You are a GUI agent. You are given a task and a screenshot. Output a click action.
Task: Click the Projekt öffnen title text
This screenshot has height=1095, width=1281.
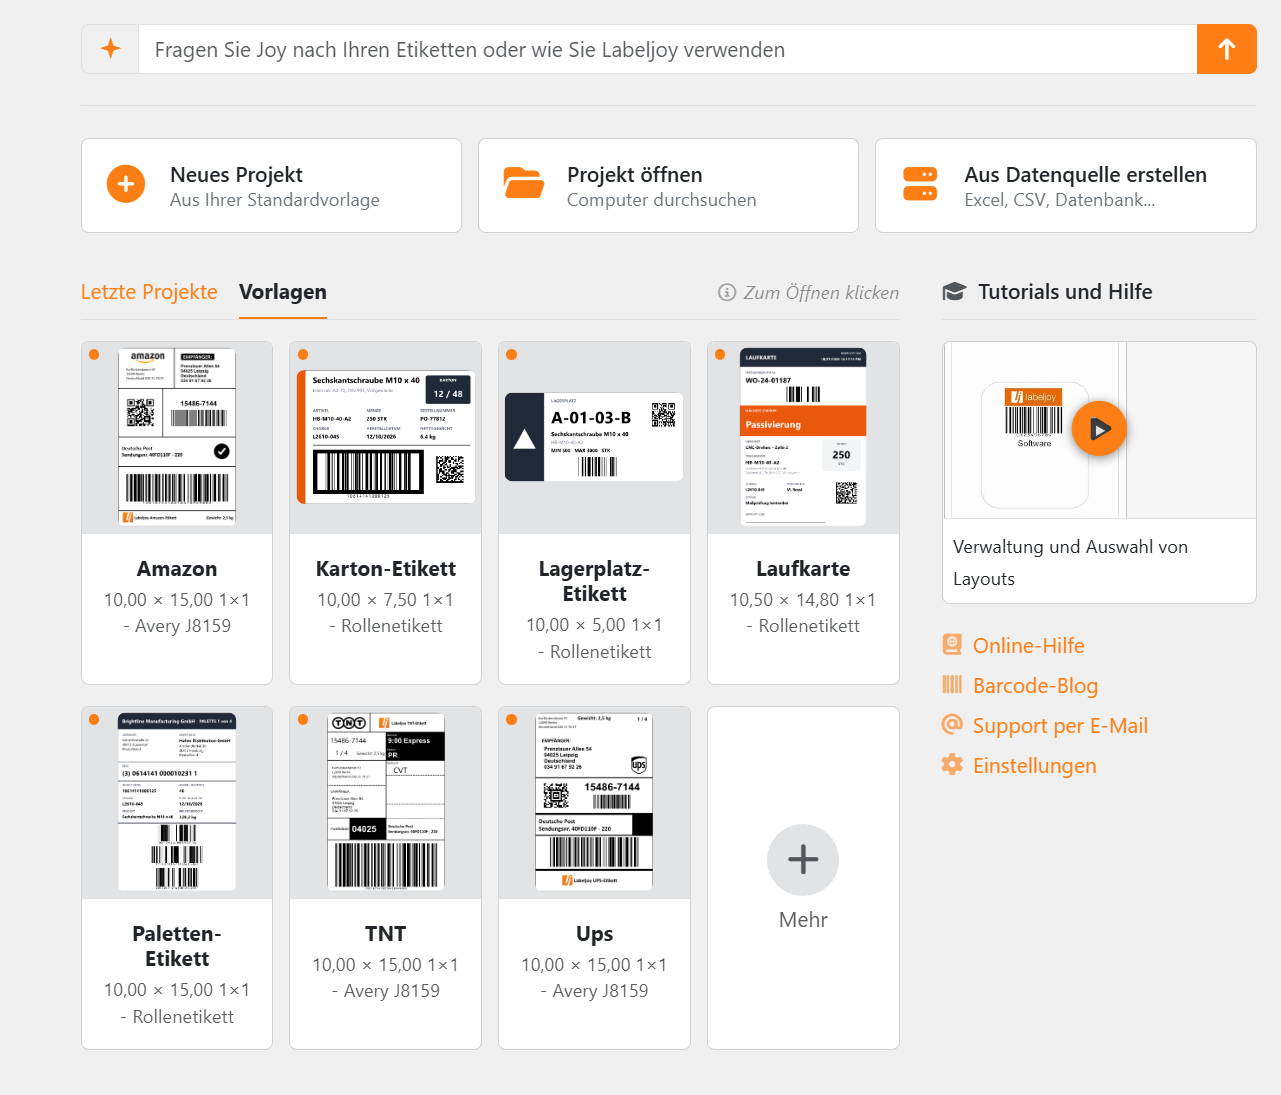pyautogui.click(x=634, y=174)
